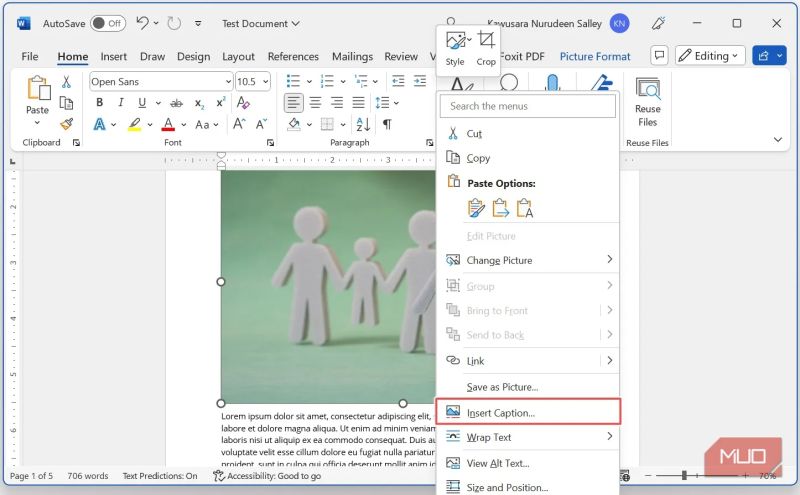800x495 pixels.
Task: Choose Insert Caption from context menu
Action: click(528, 412)
